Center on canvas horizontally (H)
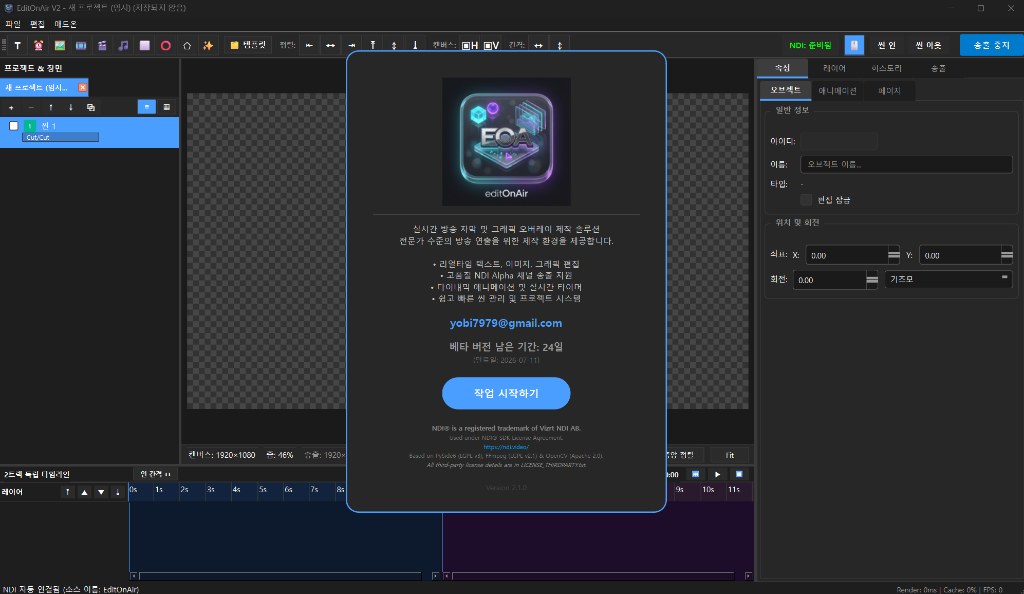Viewport: 1024px width, 594px height. click(470, 46)
